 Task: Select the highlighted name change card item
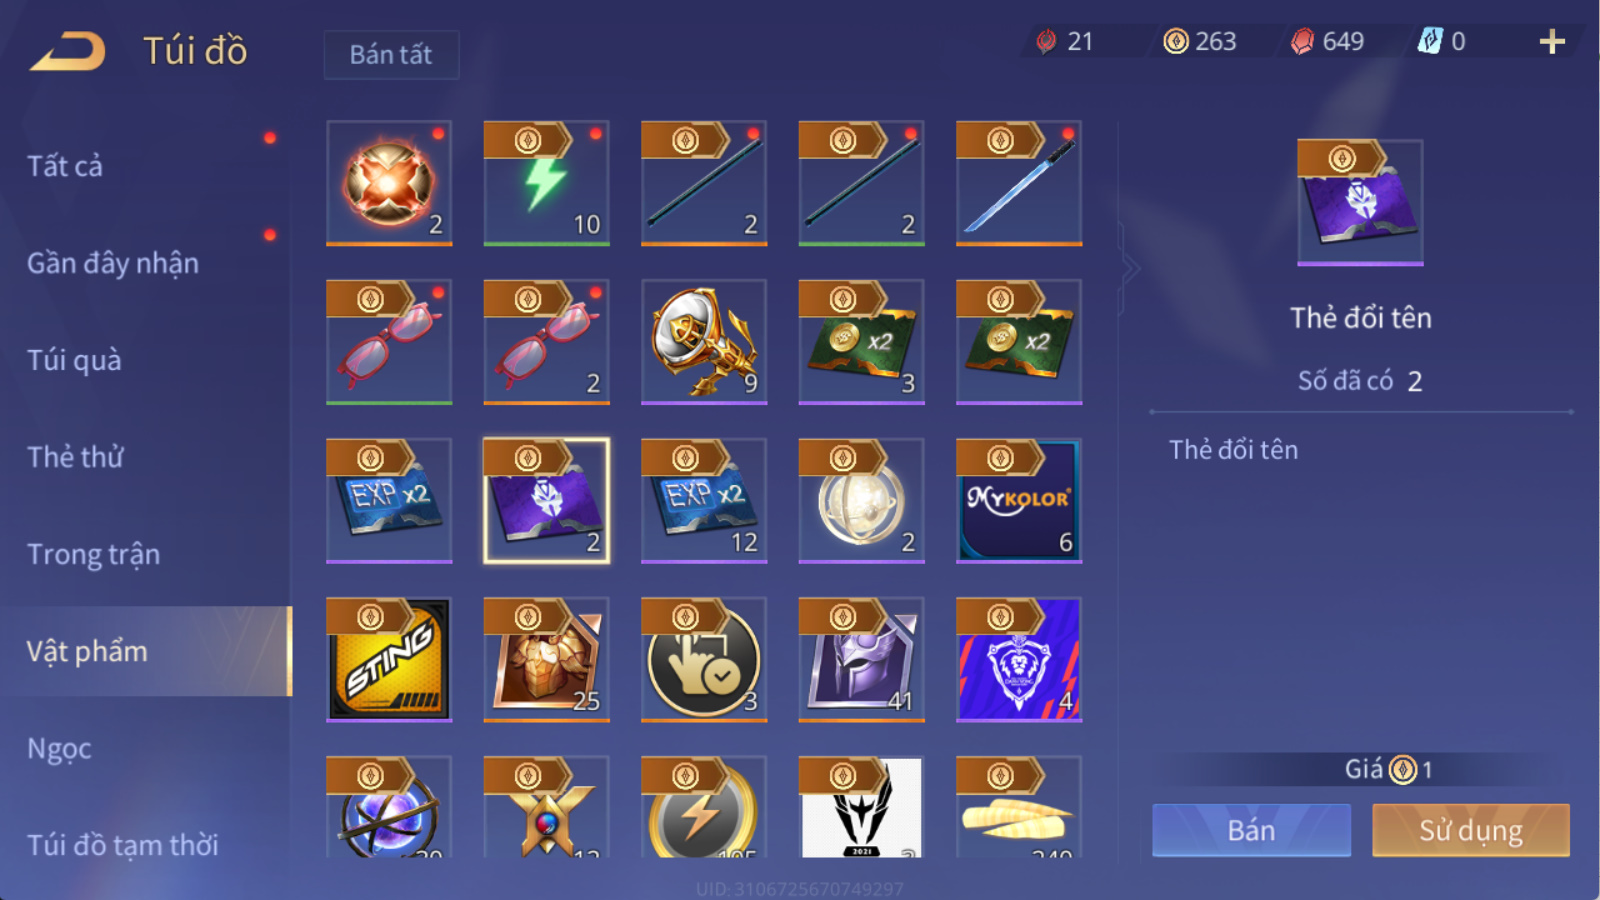(546, 501)
